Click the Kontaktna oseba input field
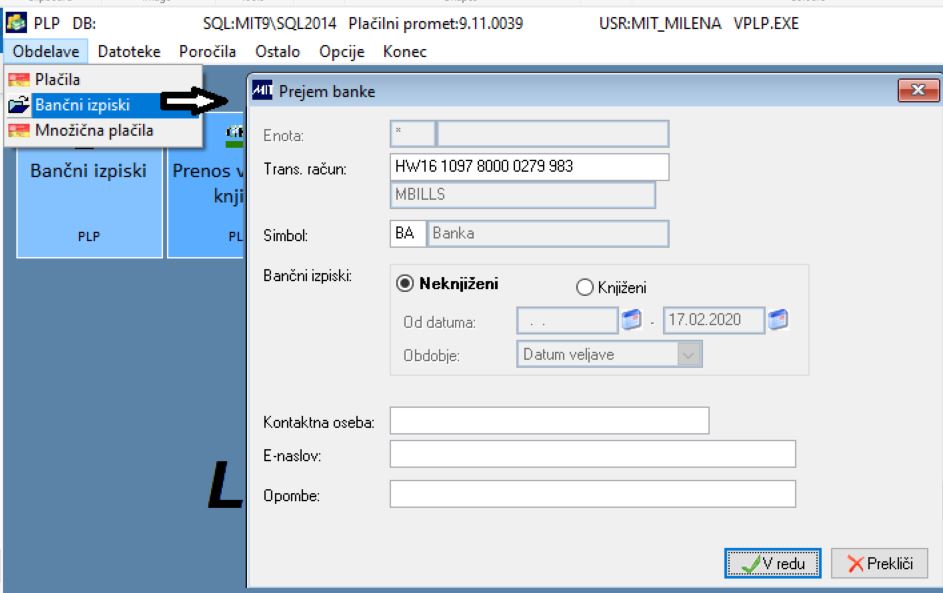Image resolution: width=943 pixels, height=593 pixels. click(x=550, y=420)
